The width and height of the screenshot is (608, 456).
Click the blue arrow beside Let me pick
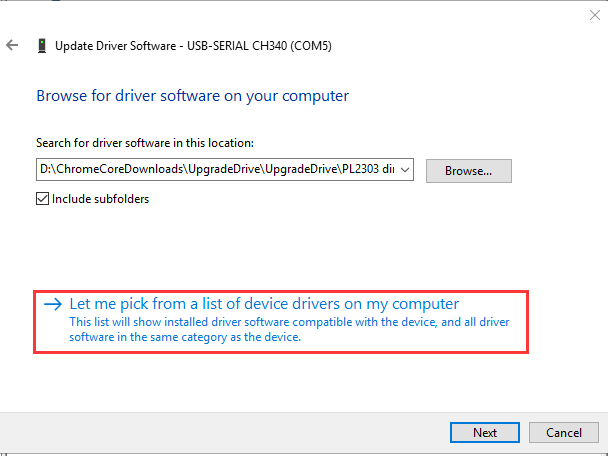[x=53, y=303]
